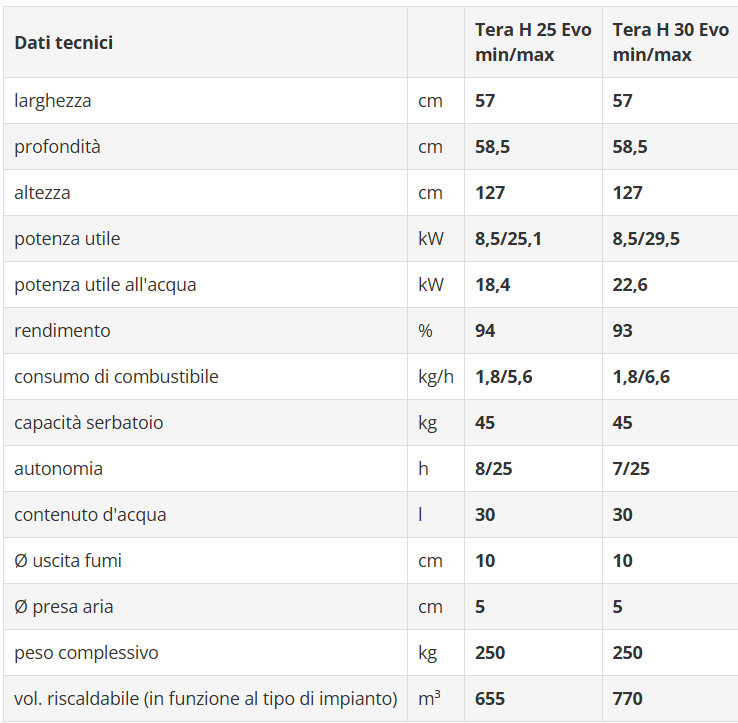Click the 'contenuto d'acqua' row label

point(90,515)
